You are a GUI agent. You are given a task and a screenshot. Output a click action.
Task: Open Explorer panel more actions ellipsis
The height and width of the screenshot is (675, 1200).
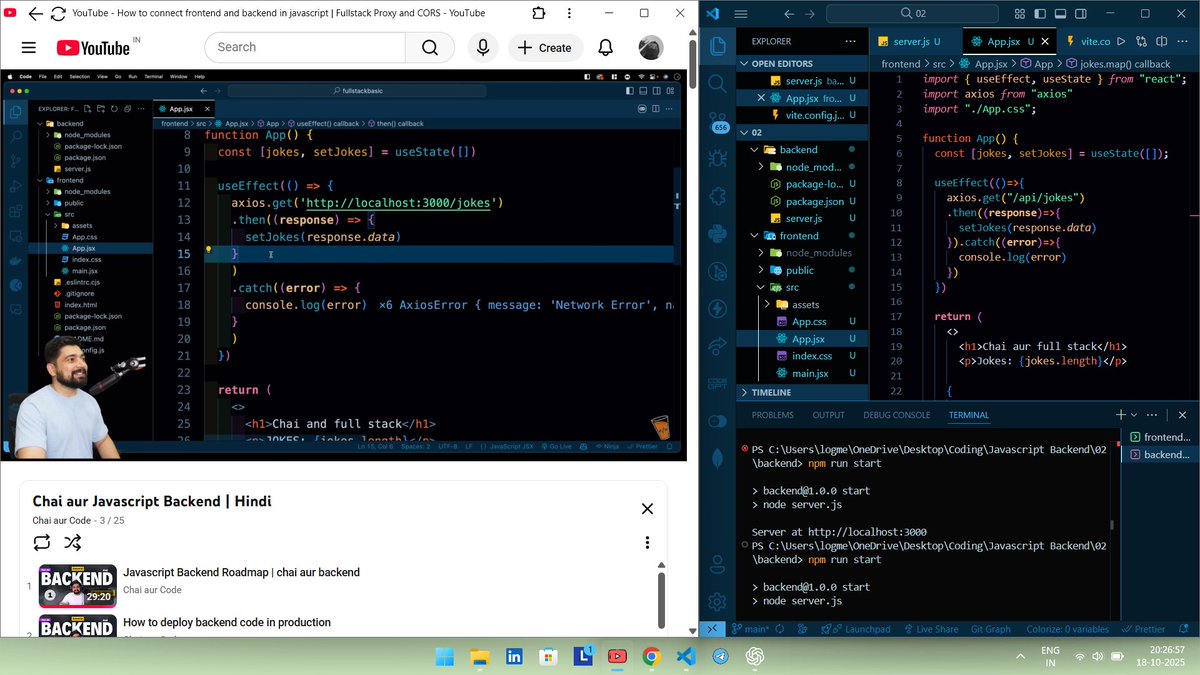[x=850, y=41]
